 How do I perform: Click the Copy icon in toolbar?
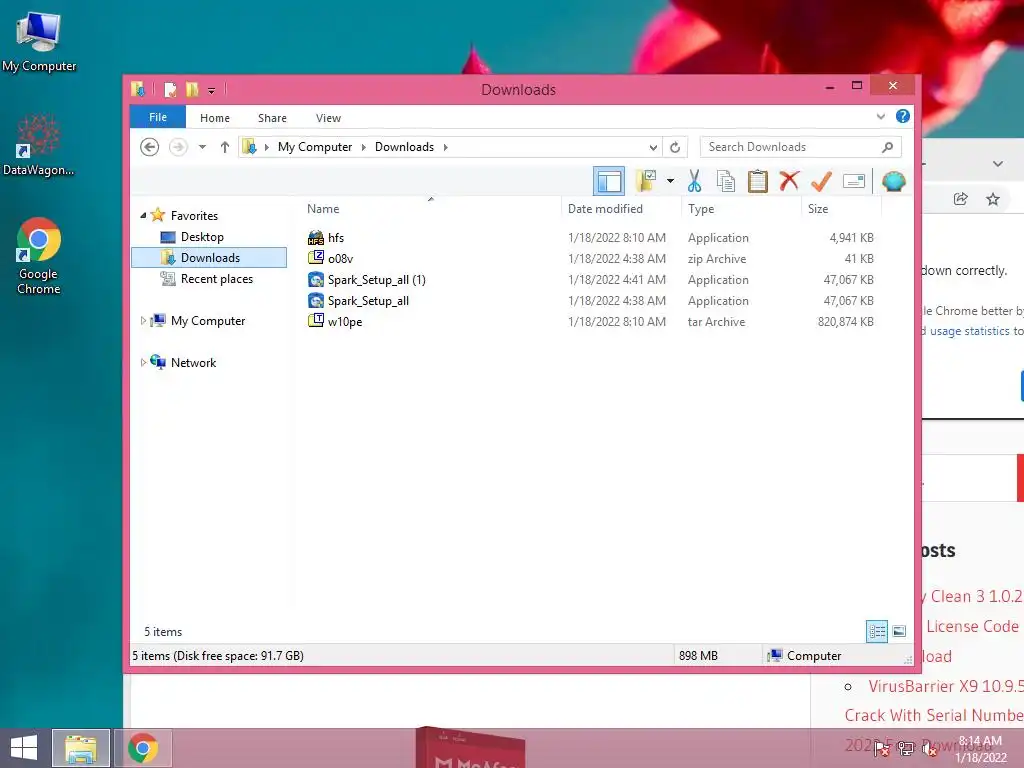(726, 181)
